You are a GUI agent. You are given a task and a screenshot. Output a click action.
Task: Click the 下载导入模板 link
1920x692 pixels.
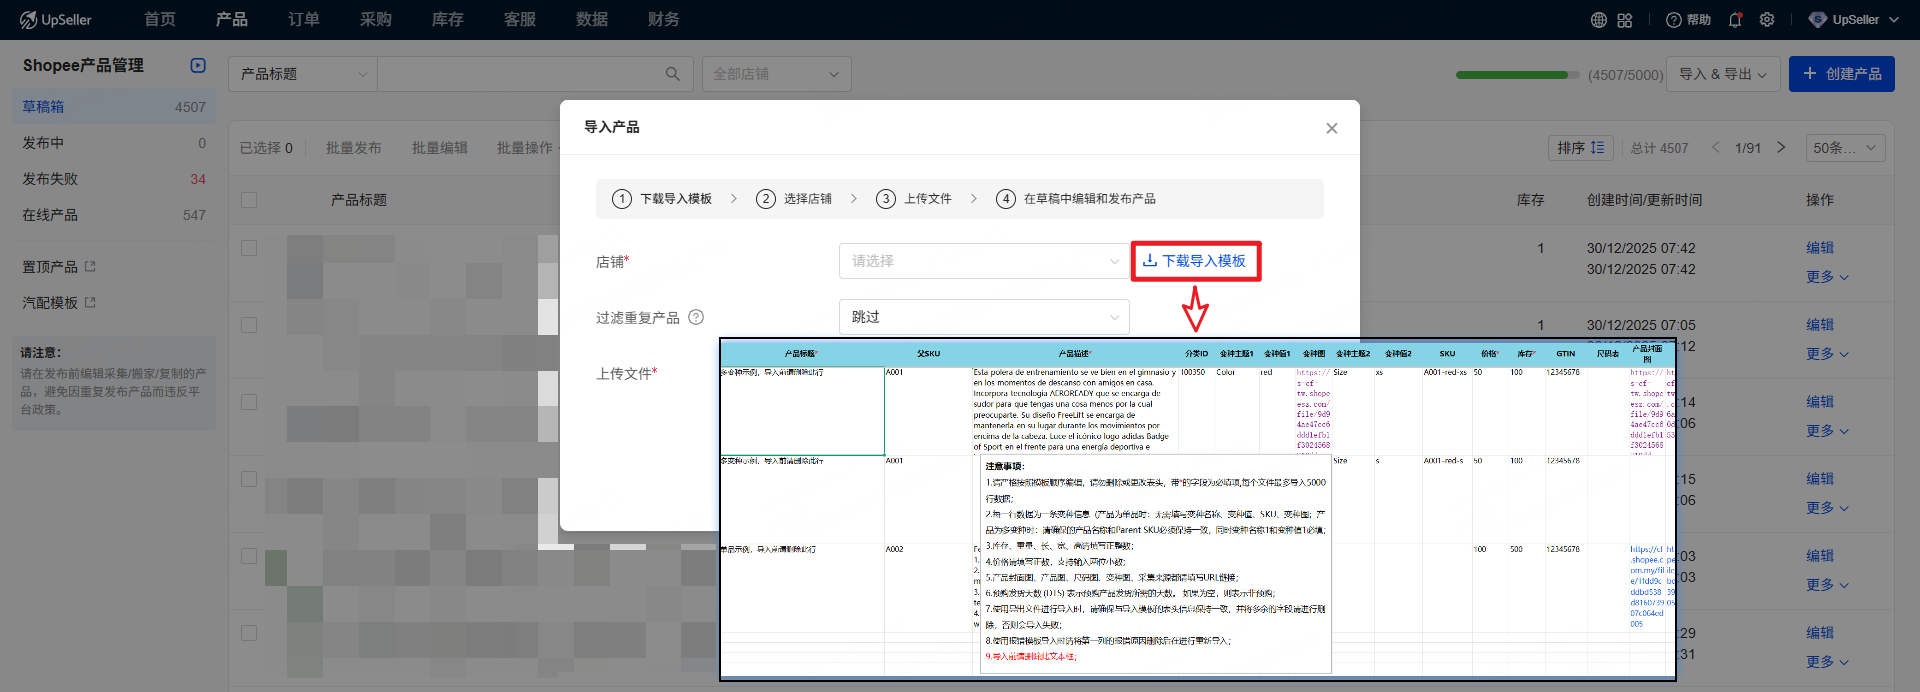point(1195,261)
